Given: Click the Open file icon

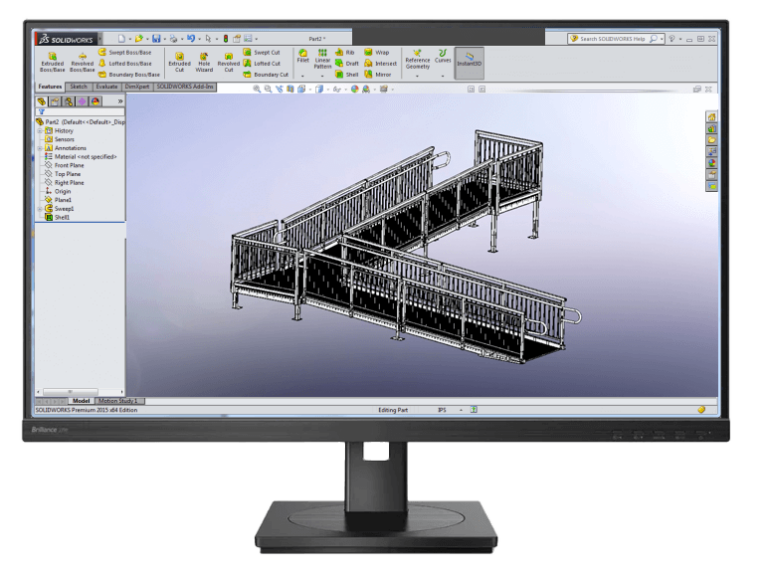Looking at the screenshot, I should tap(139, 39).
